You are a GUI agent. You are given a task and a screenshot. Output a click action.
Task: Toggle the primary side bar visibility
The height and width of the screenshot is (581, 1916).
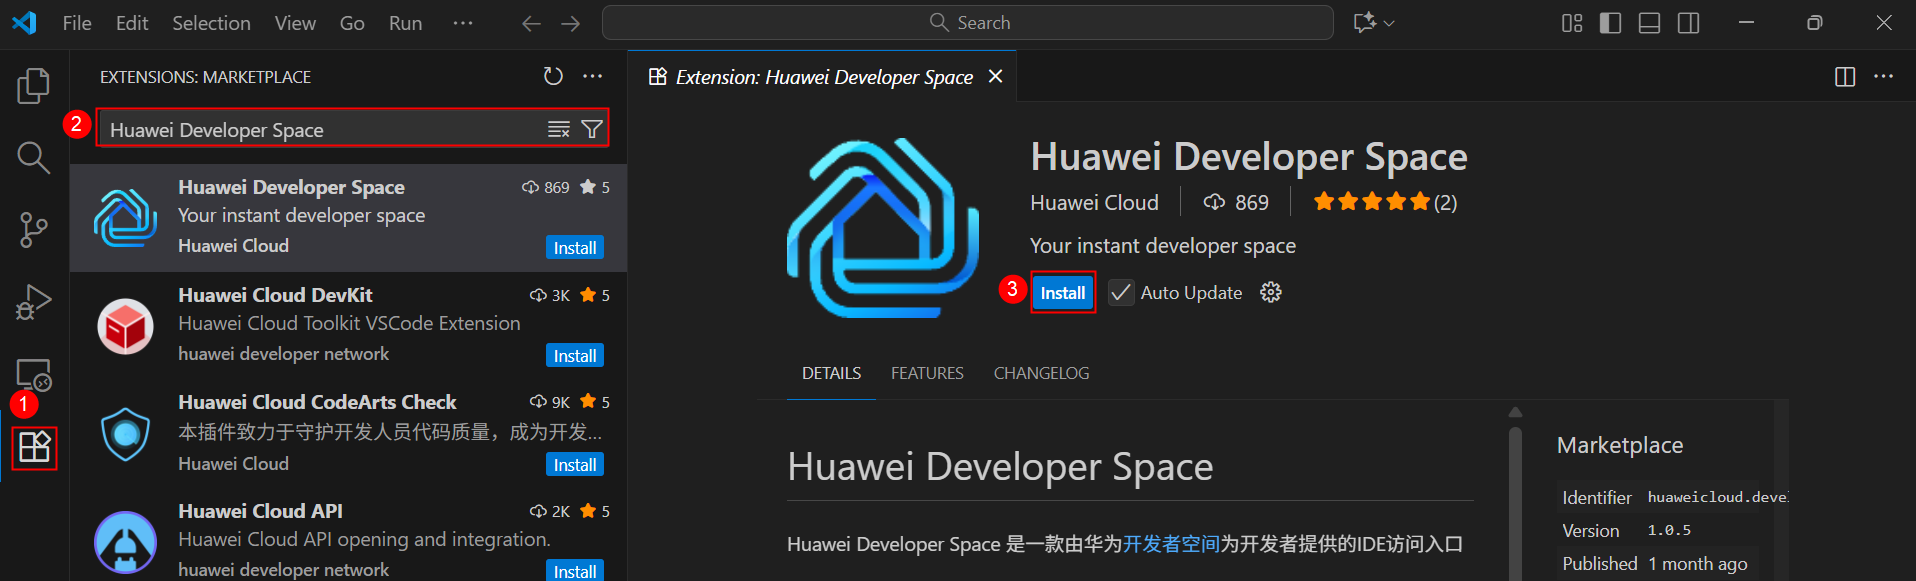click(1610, 23)
